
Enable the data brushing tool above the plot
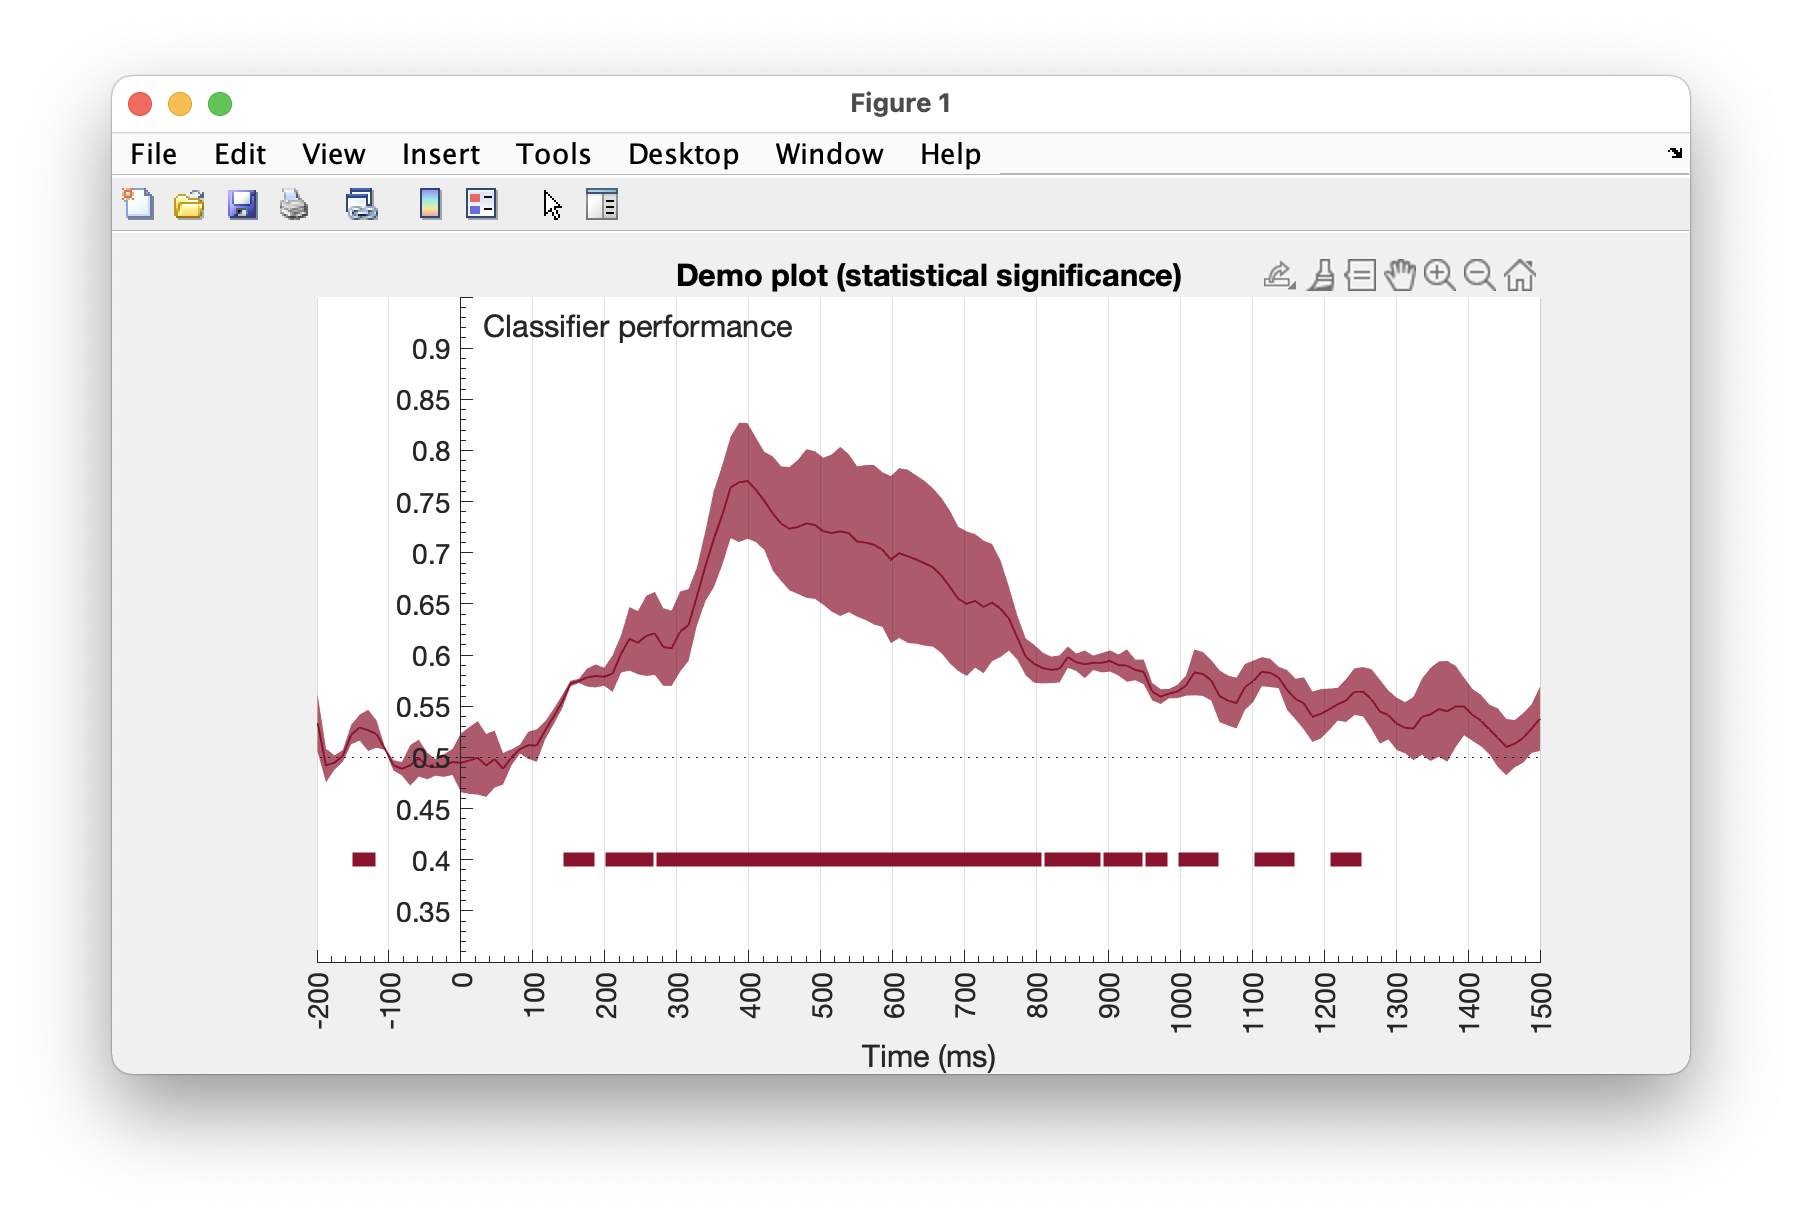(x=1322, y=275)
